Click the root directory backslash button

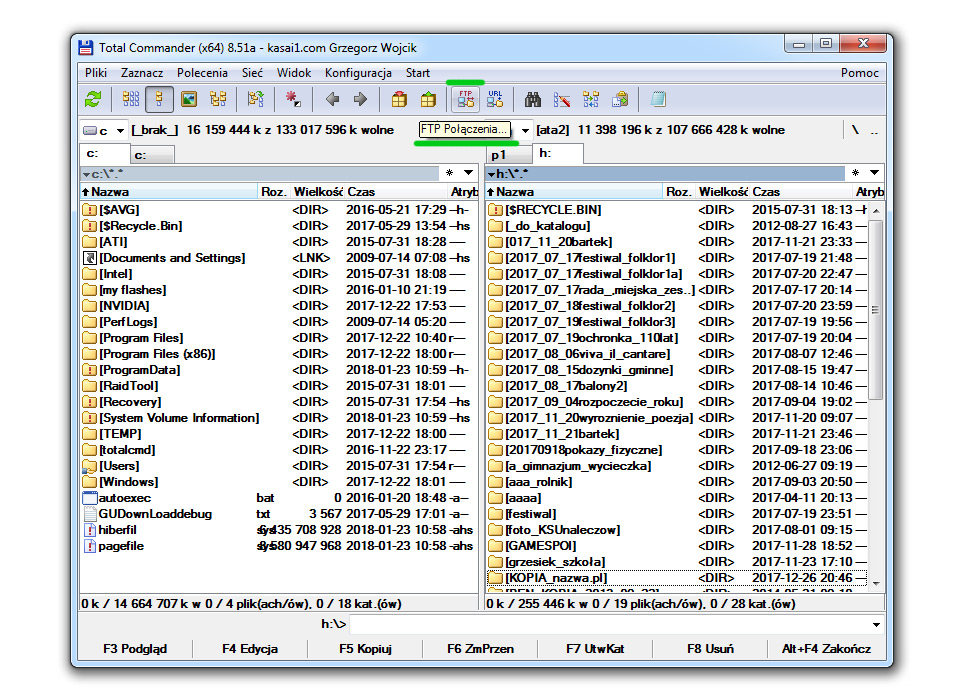tap(855, 130)
